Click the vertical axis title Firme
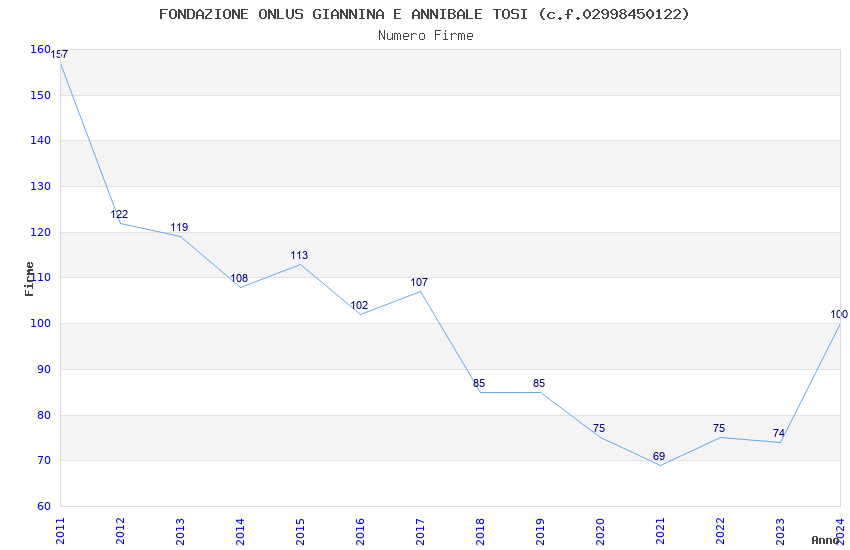The width and height of the screenshot is (850, 550). click(29, 279)
